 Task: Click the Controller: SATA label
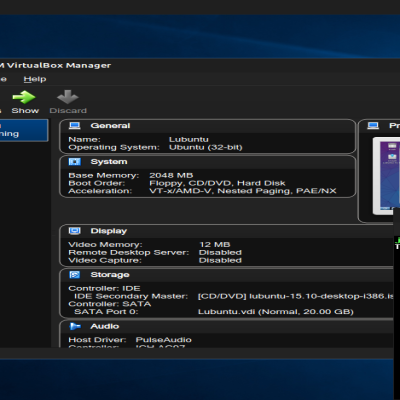pyautogui.click(x=110, y=304)
